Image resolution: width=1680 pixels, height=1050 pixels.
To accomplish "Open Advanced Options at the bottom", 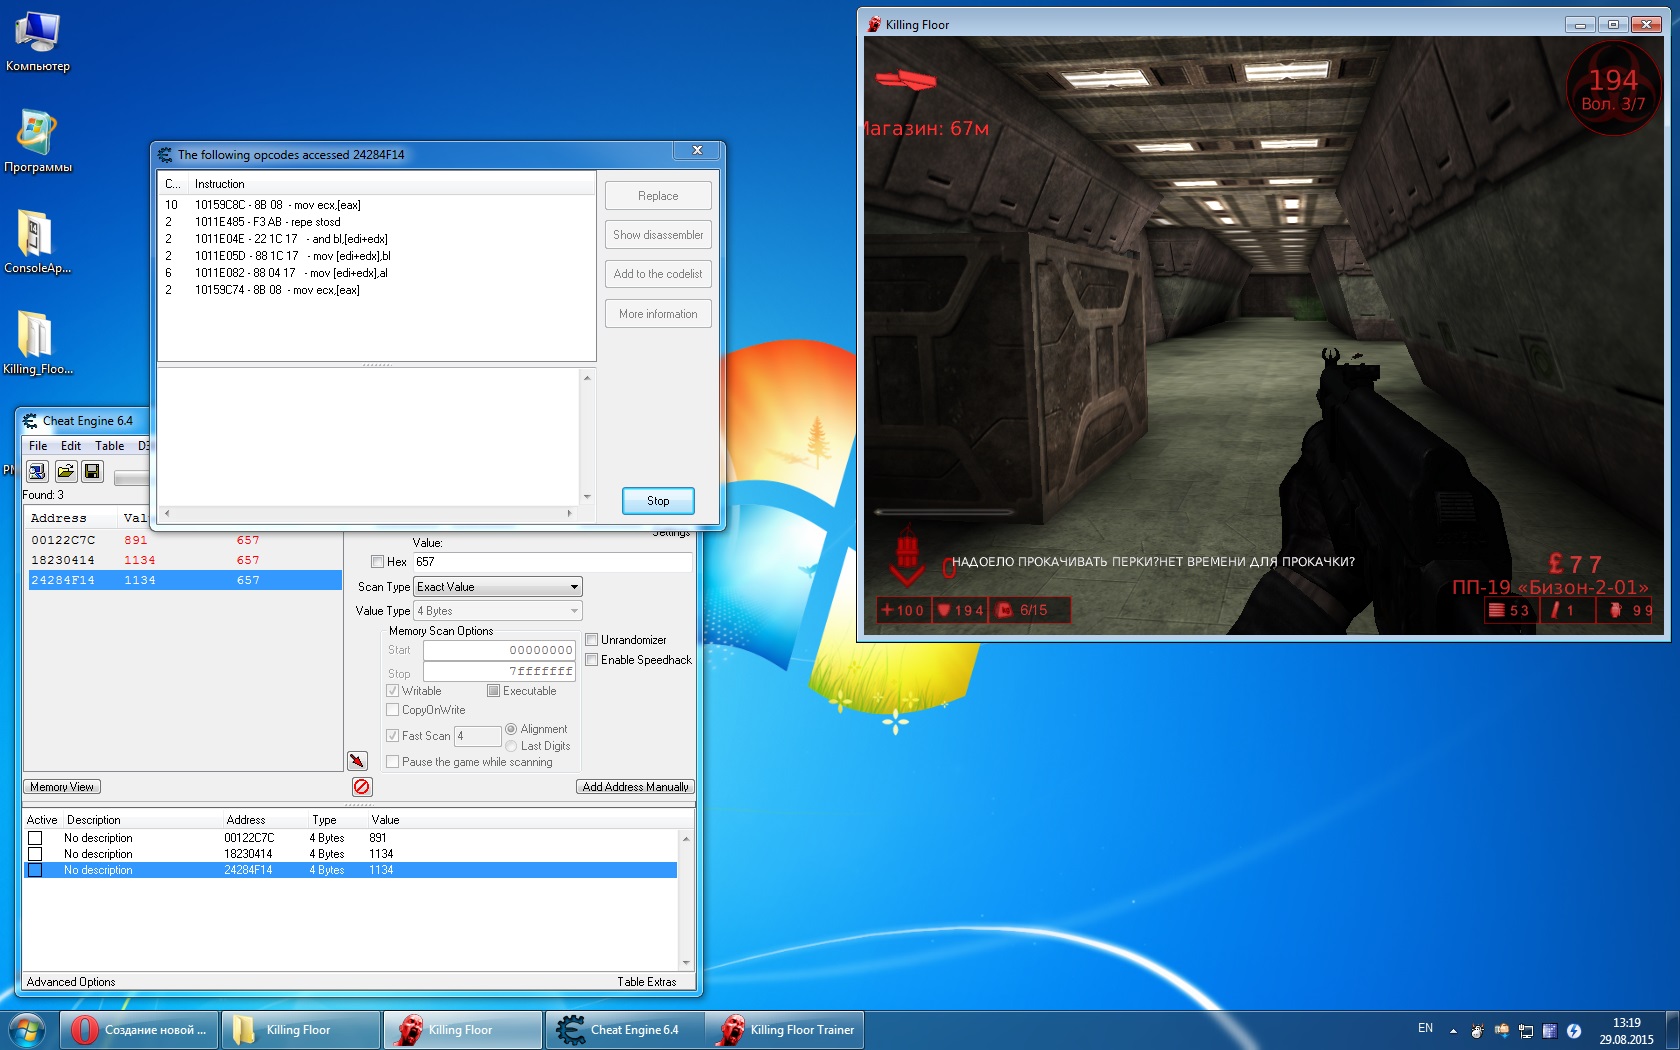I will coord(71,982).
